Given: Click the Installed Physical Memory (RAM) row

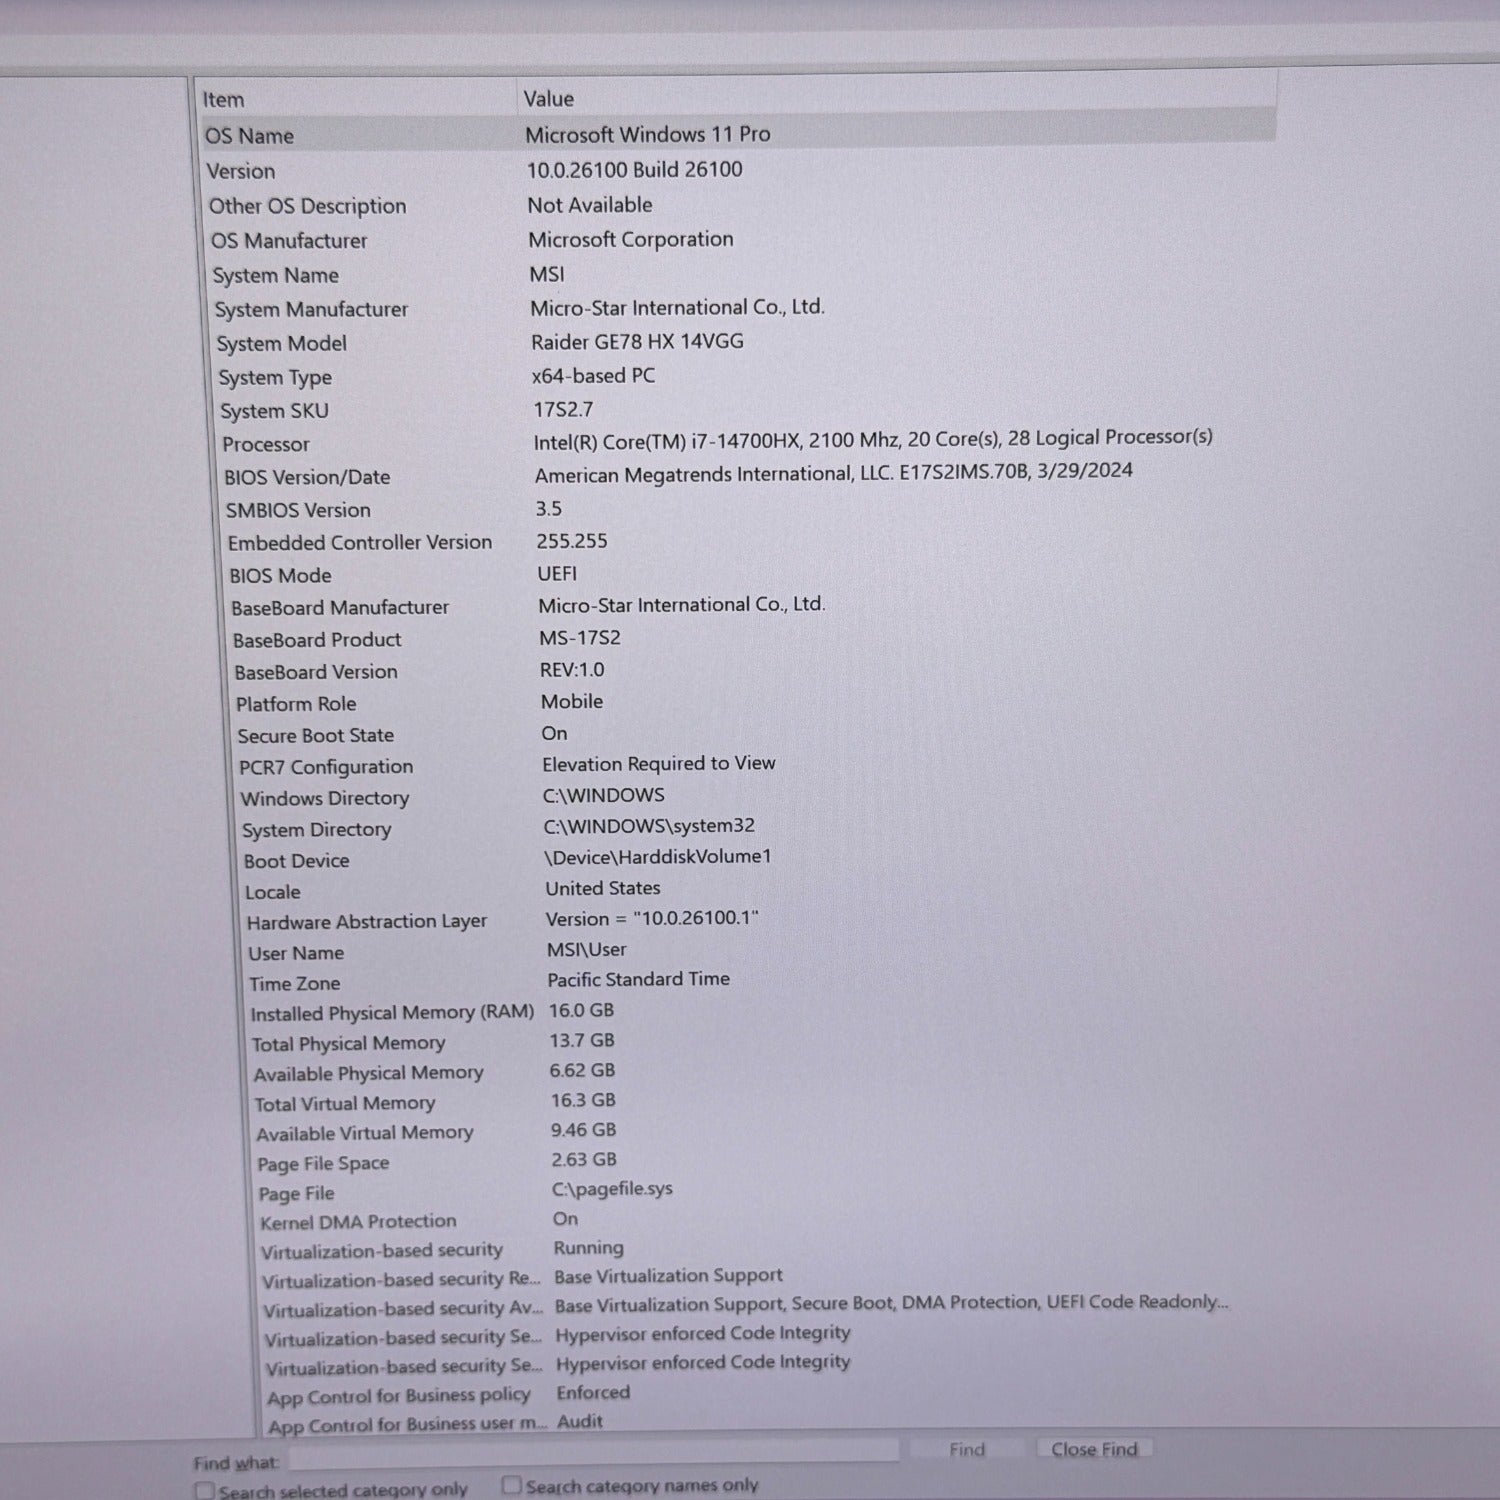Looking at the screenshot, I should (x=392, y=1013).
